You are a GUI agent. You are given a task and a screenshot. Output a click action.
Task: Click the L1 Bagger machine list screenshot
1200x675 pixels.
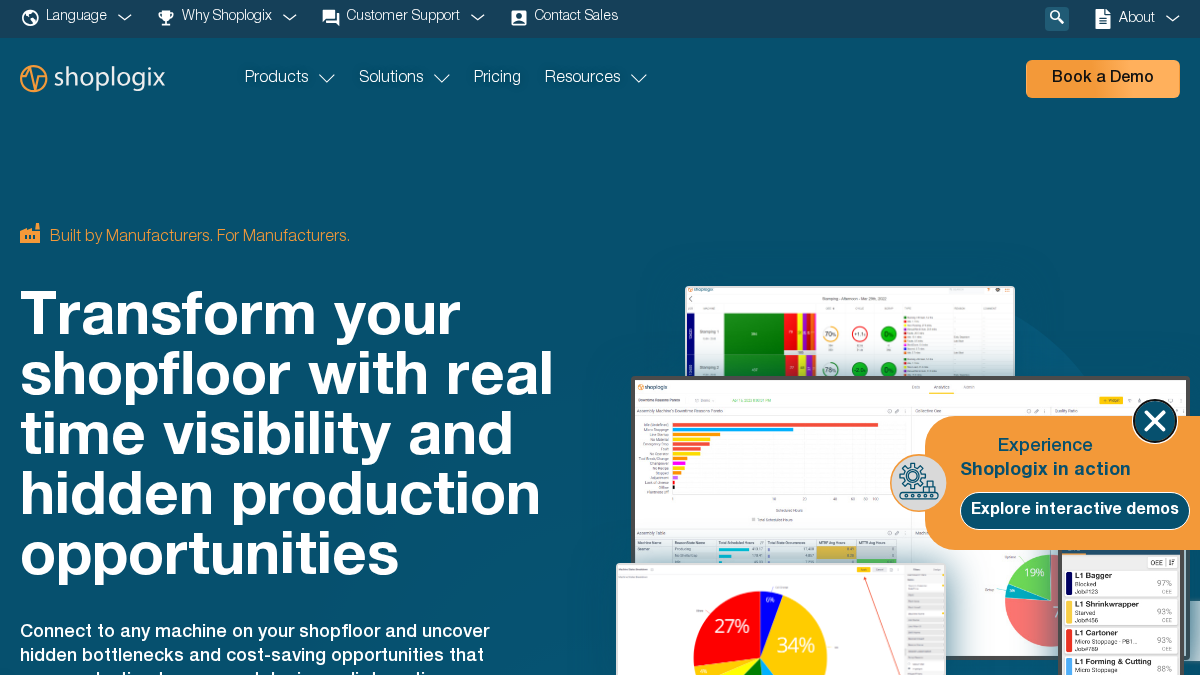pos(1120,613)
